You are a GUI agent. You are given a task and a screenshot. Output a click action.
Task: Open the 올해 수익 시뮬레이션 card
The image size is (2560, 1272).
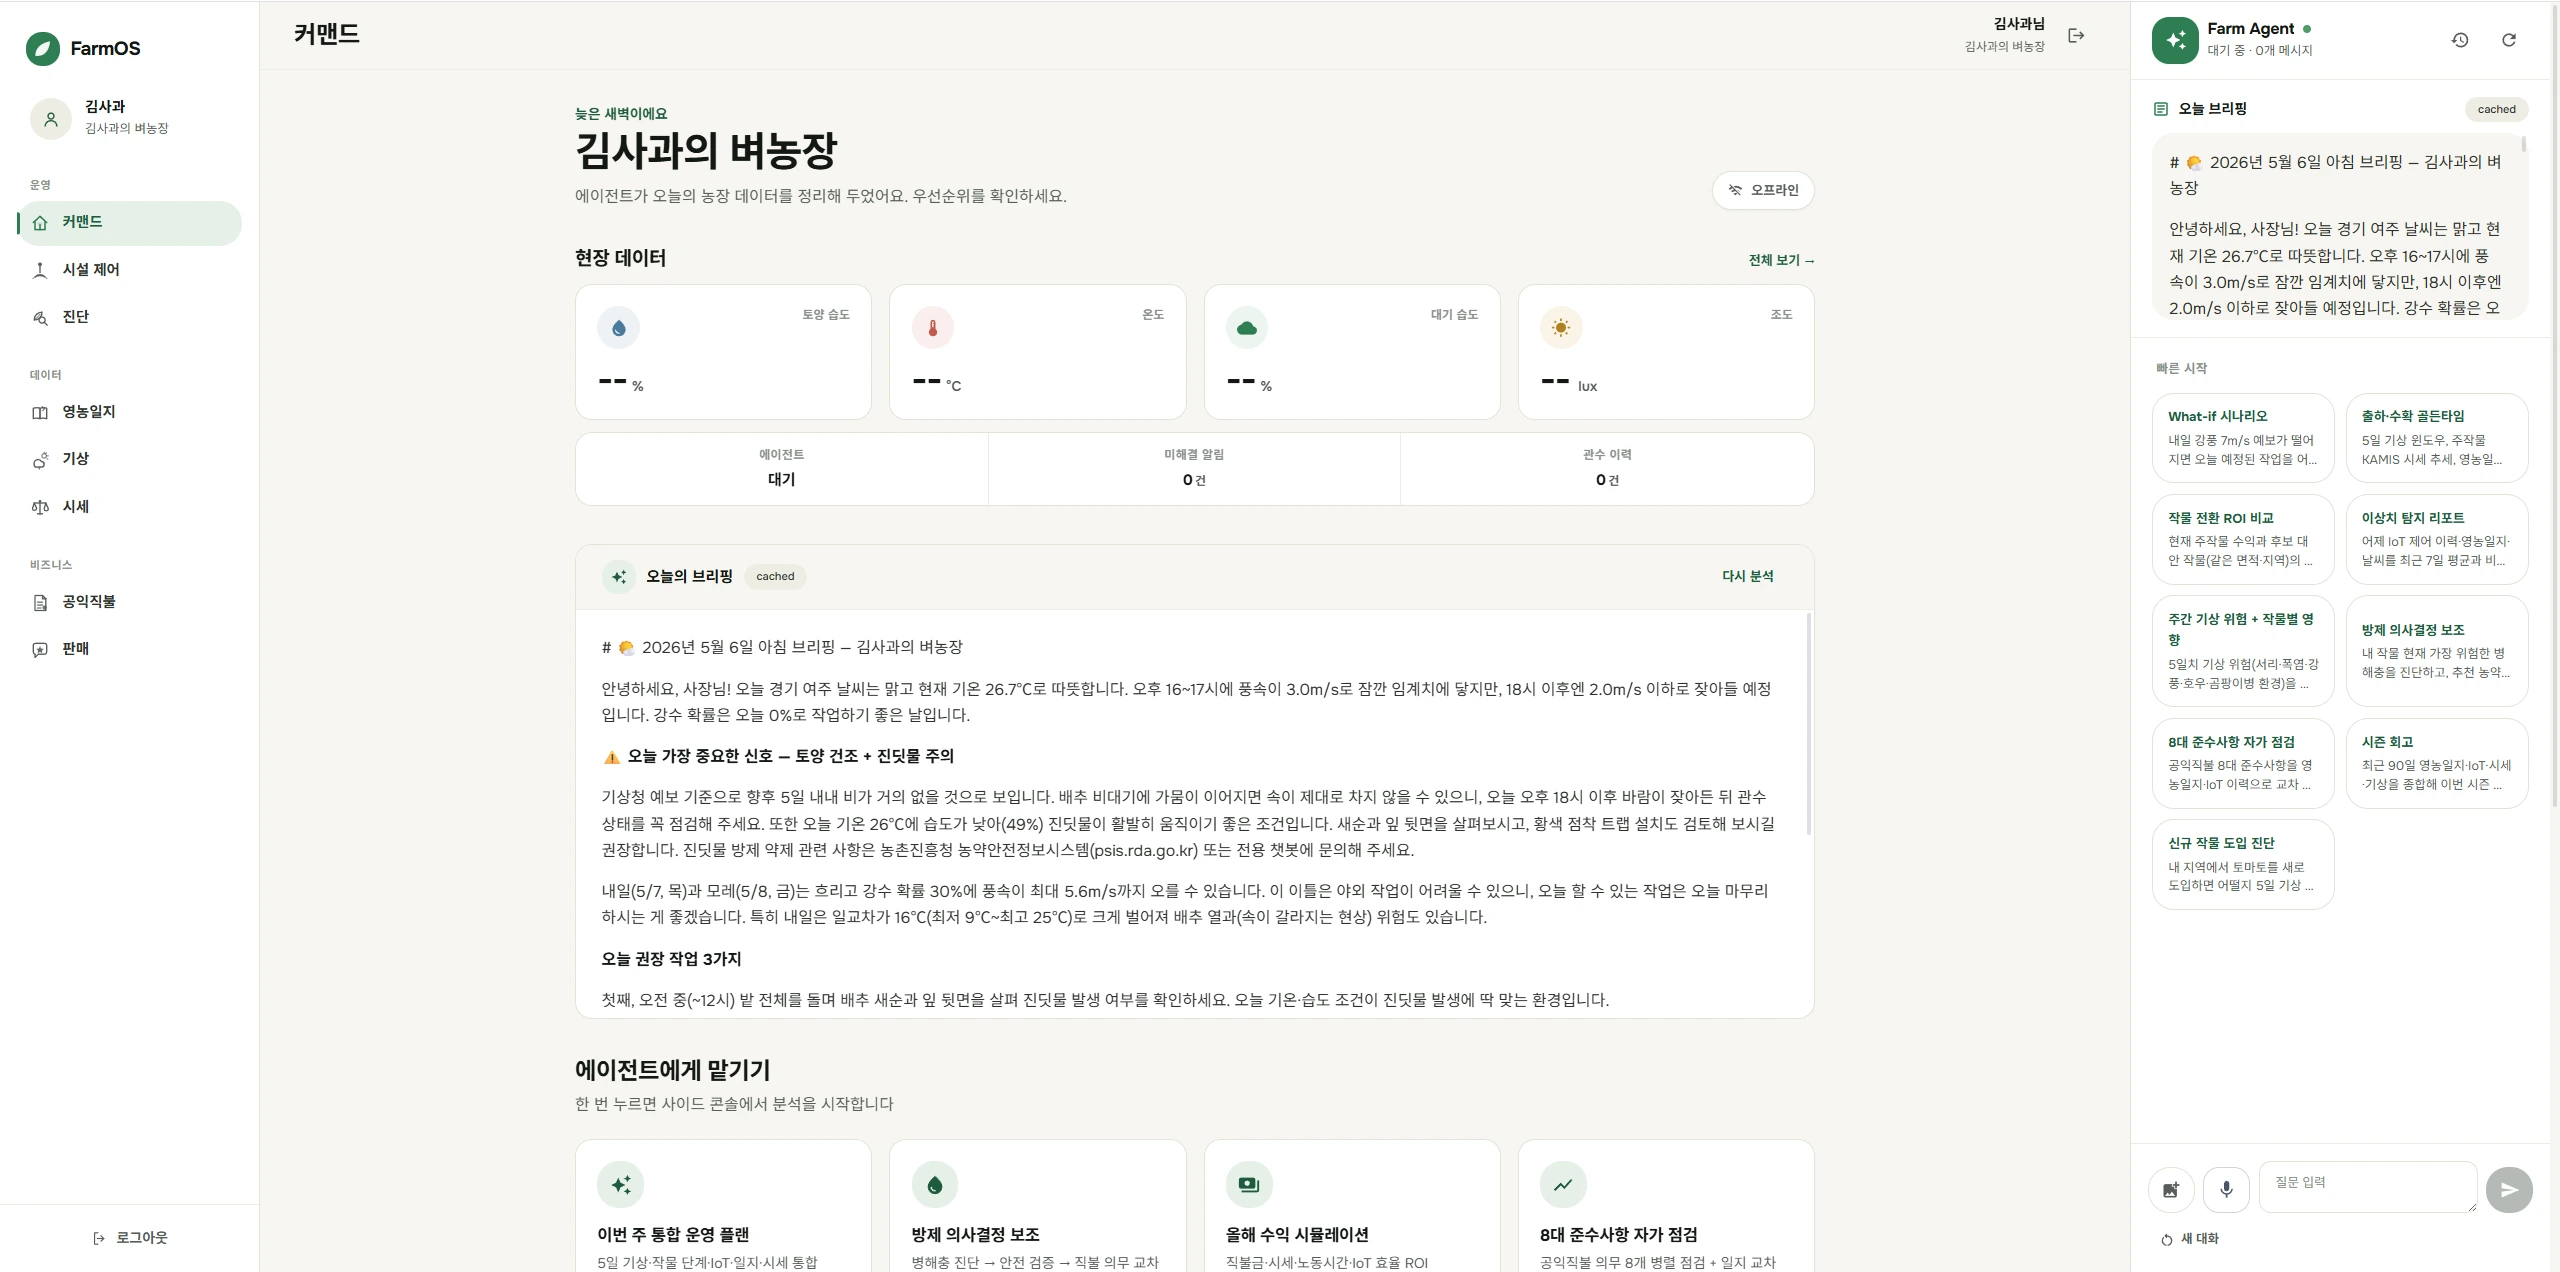tap(1352, 1206)
